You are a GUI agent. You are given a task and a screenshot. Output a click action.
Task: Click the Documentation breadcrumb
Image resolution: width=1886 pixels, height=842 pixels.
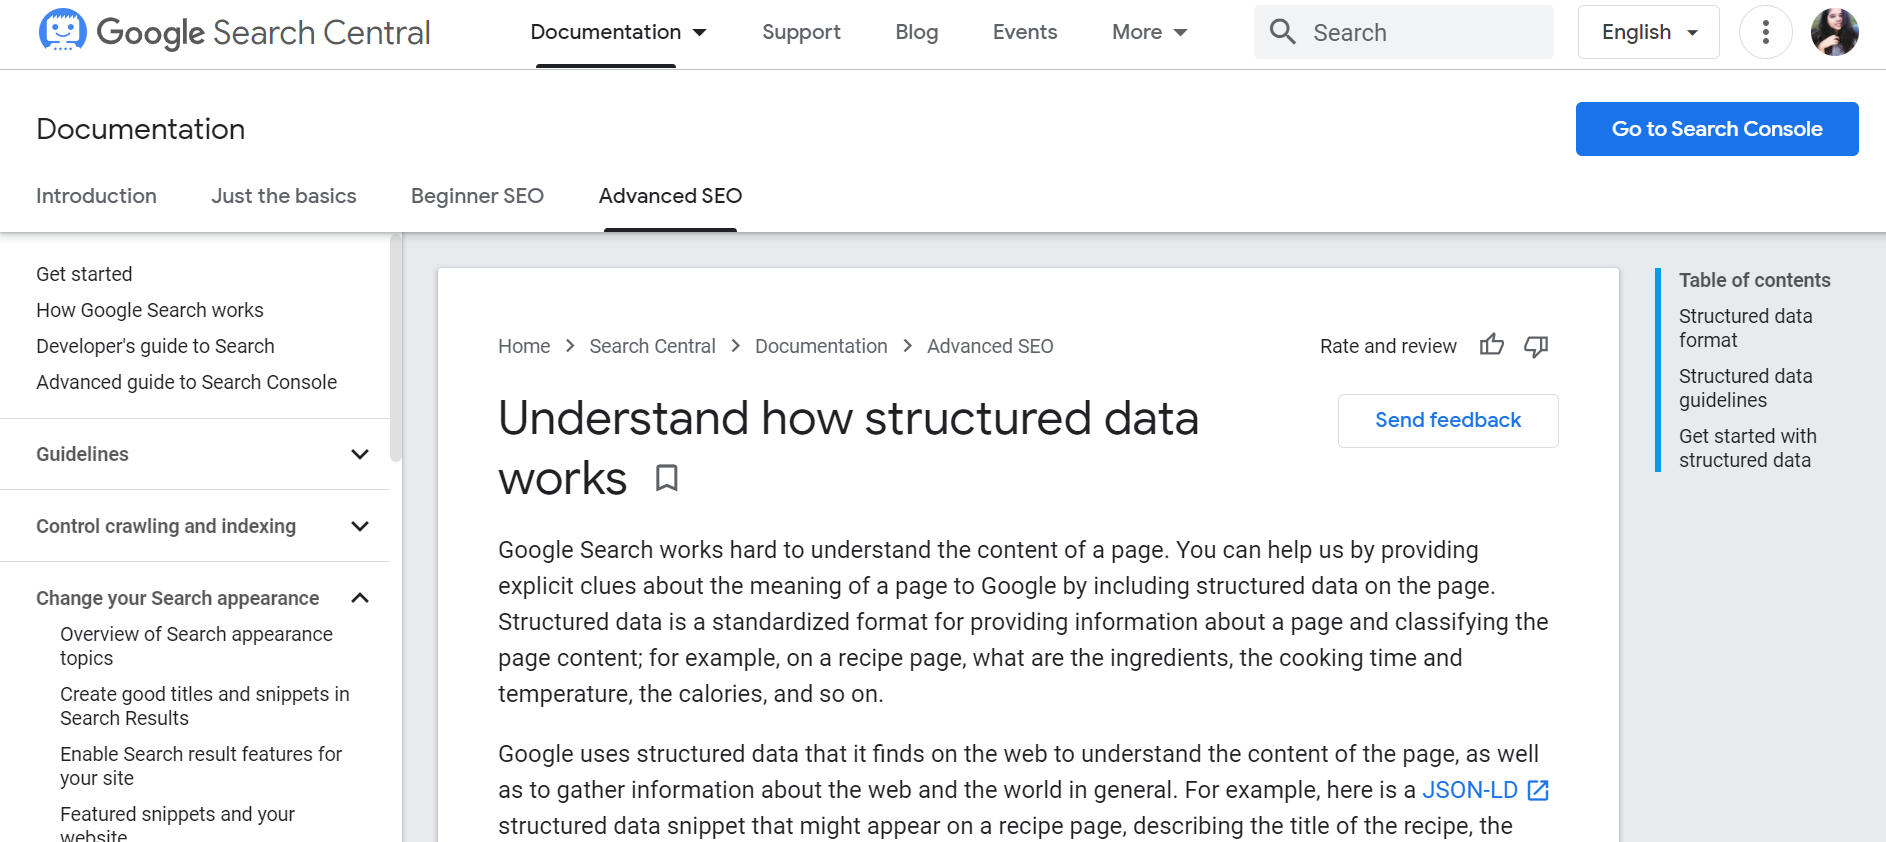[821, 346]
